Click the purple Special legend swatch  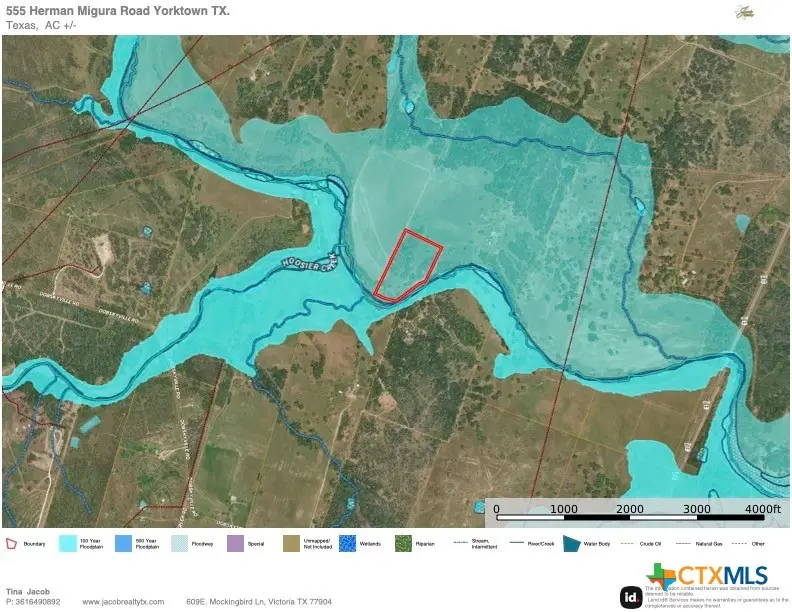(235, 544)
